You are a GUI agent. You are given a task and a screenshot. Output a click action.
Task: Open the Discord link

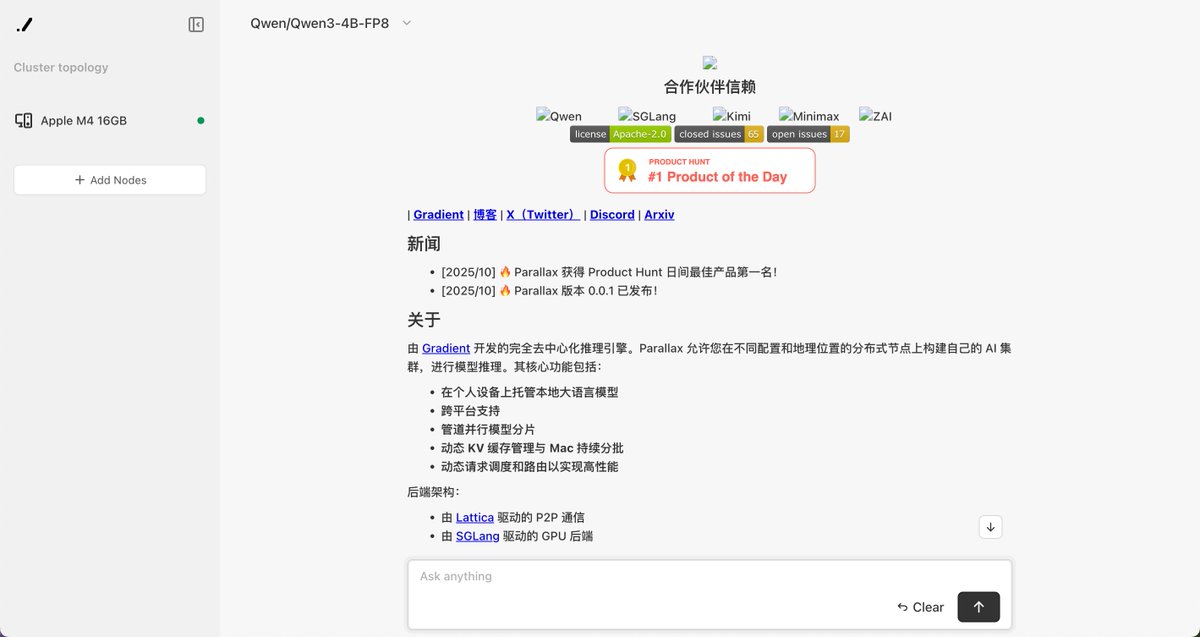tap(611, 214)
